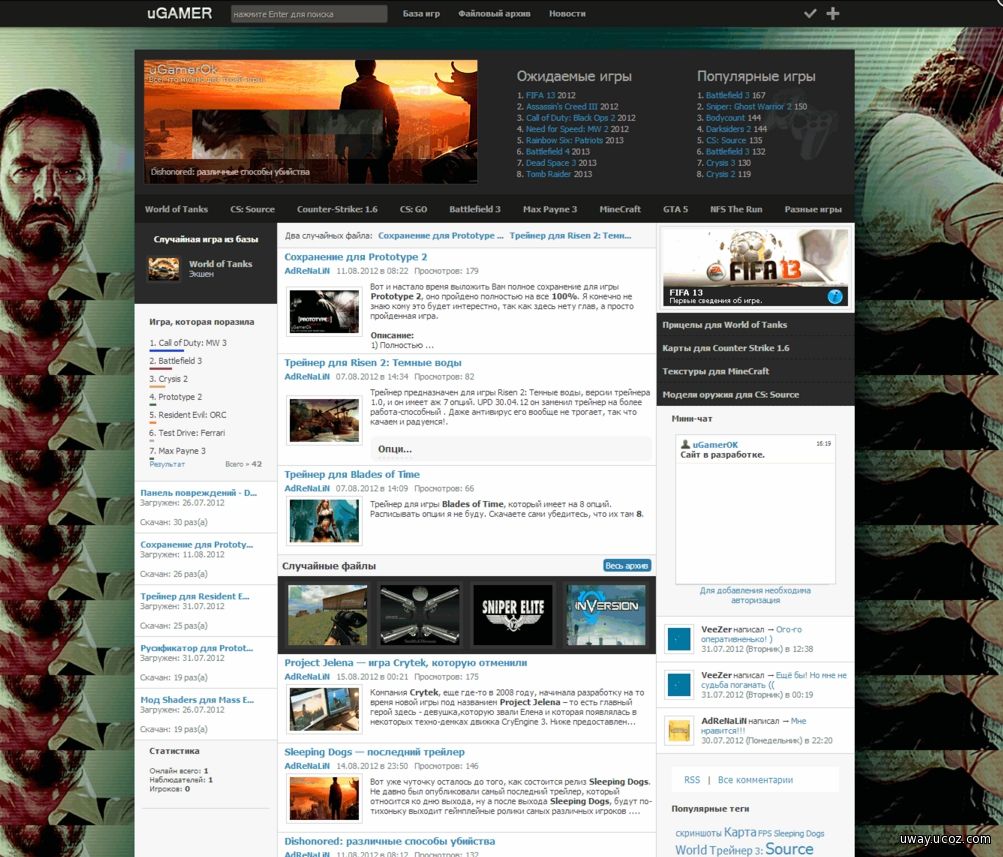Click the avatar next to AdReNaLiN's 22:20 comment
1003x857 pixels.
tap(679, 730)
